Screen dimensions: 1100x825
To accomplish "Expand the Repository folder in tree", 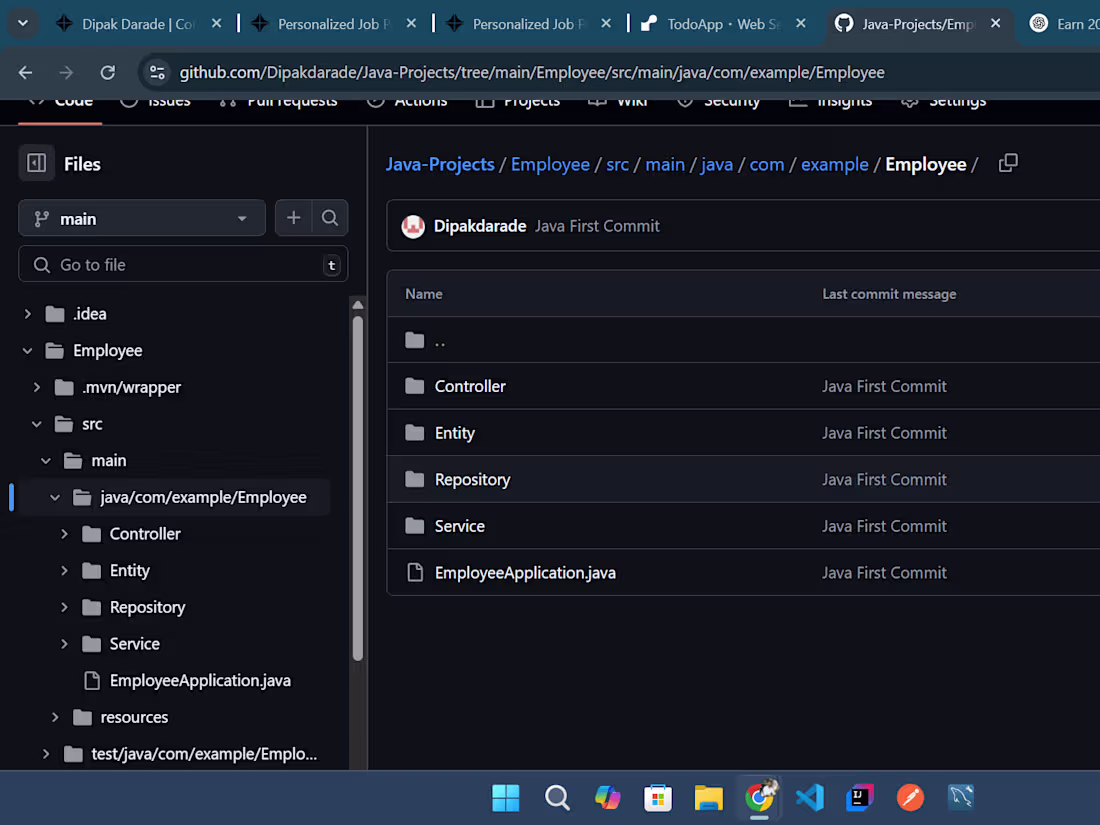I will (x=64, y=607).
